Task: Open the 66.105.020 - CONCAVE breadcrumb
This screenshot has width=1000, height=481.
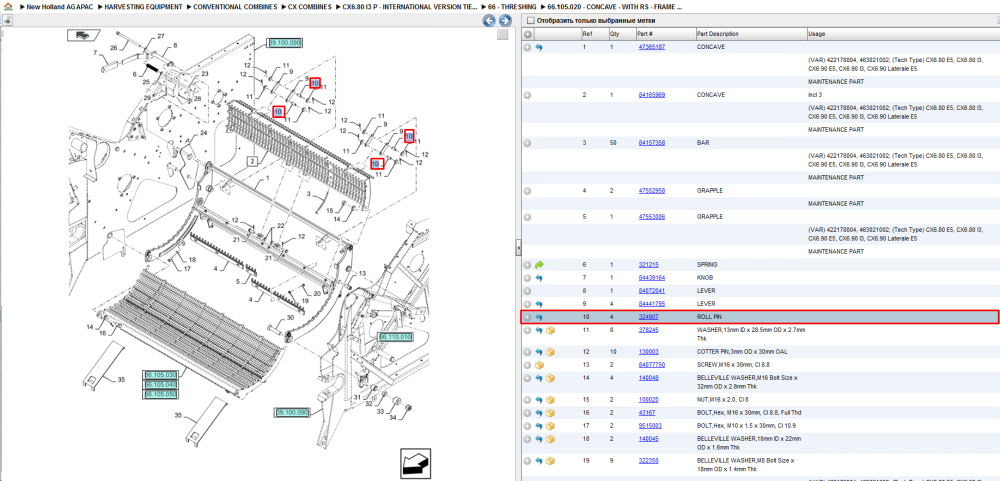Action: (615, 7)
